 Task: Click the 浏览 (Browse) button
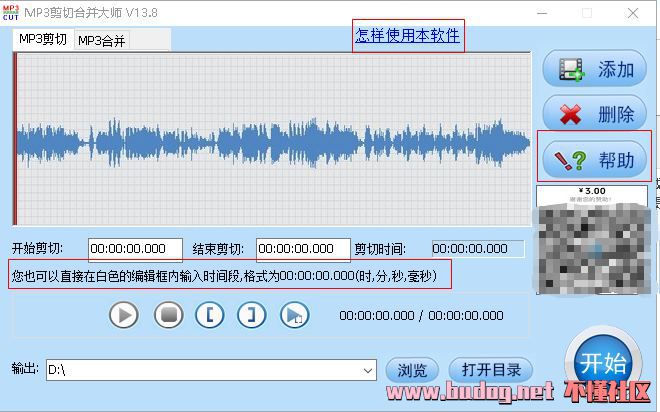tap(412, 370)
